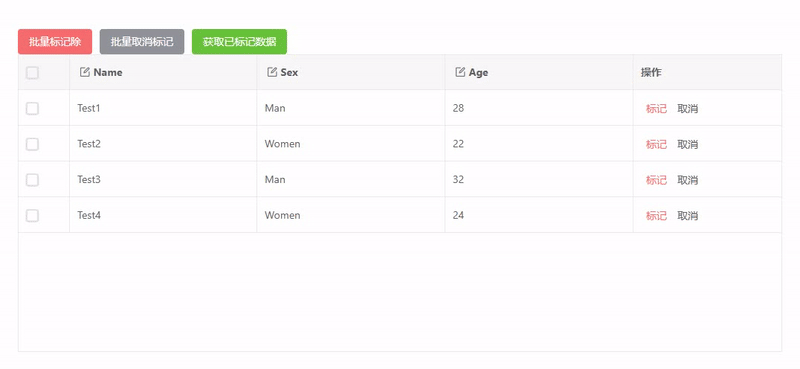Click the edit icon beside Name header
Image resolution: width=800 pixels, height=369 pixels.
tap(85, 72)
